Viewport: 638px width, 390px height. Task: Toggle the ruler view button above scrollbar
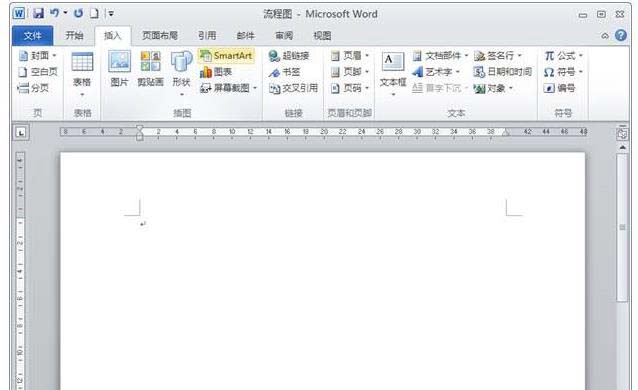coord(622,134)
